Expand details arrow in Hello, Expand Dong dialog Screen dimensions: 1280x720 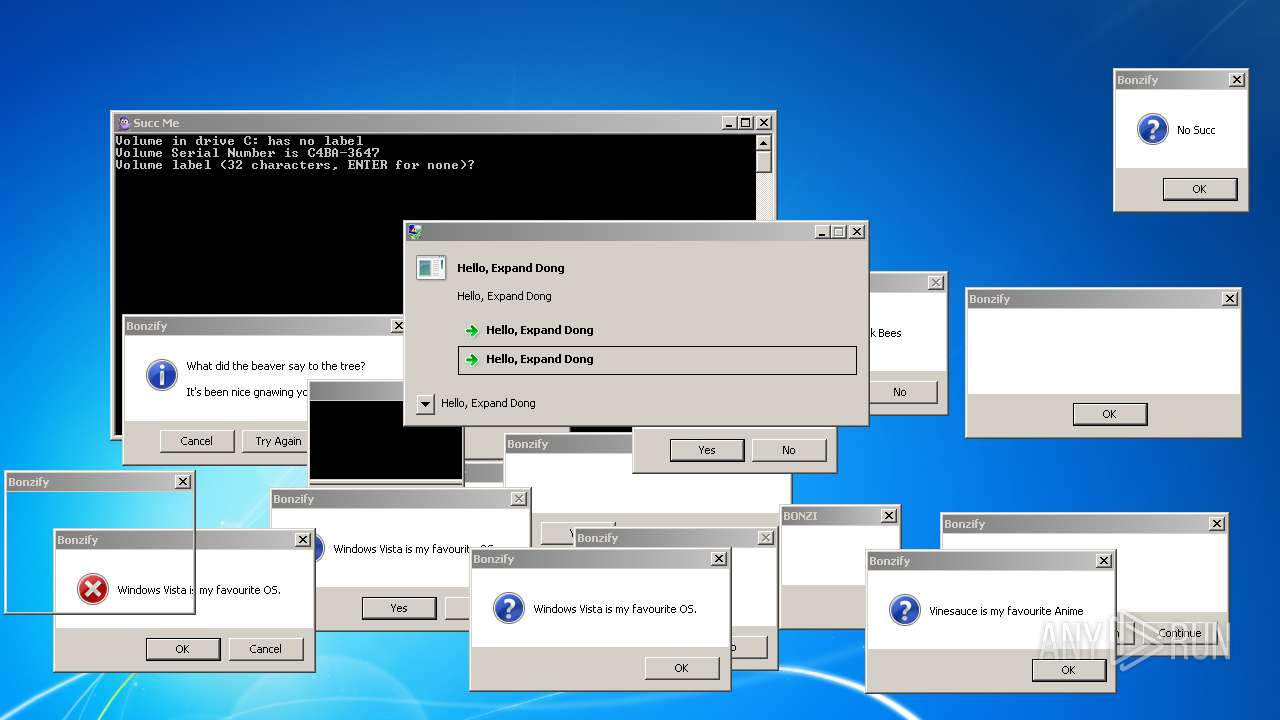pos(425,404)
